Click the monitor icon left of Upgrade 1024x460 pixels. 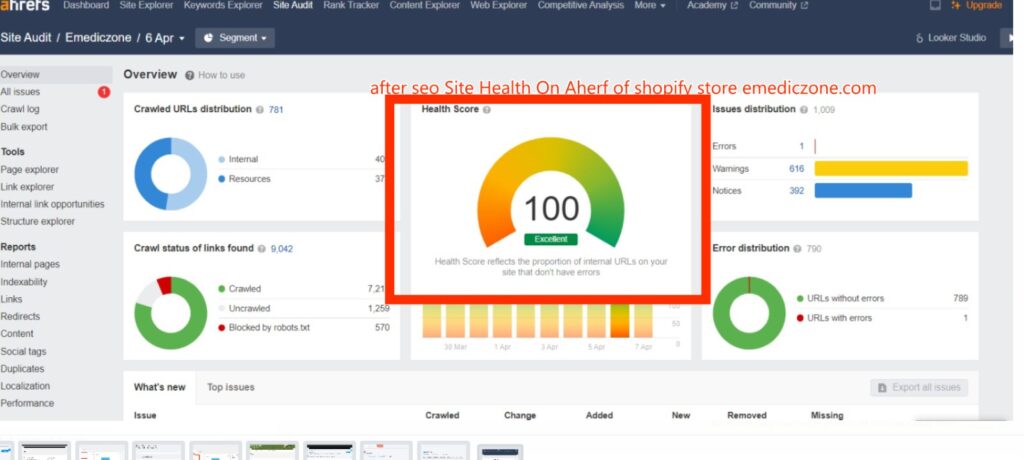(x=935, y=6)
